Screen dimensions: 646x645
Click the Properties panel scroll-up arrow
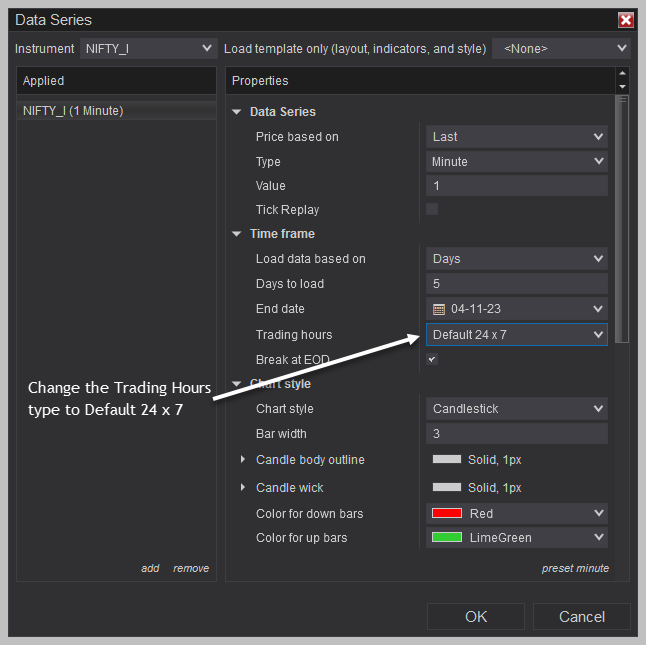pos(623,73)
